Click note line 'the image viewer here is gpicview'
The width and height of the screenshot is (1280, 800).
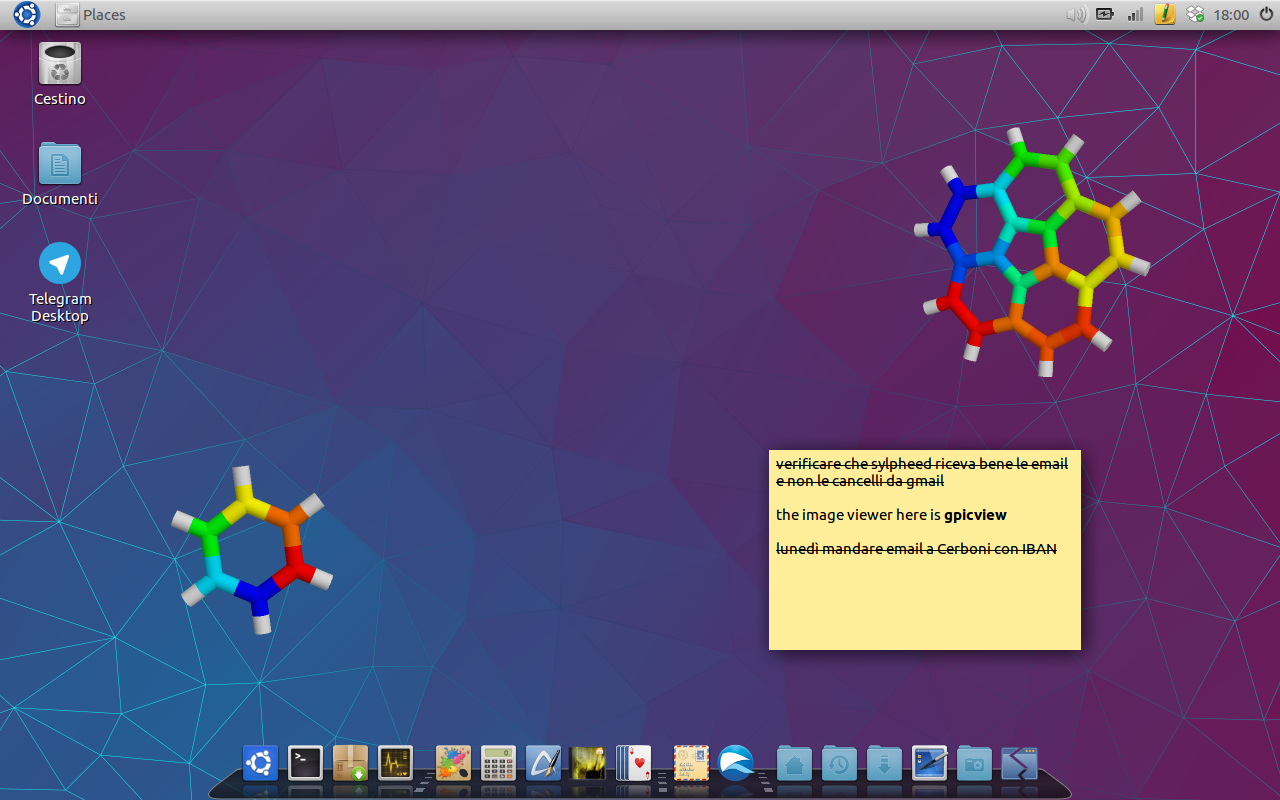pyautogui.click(x=891, y=515)
